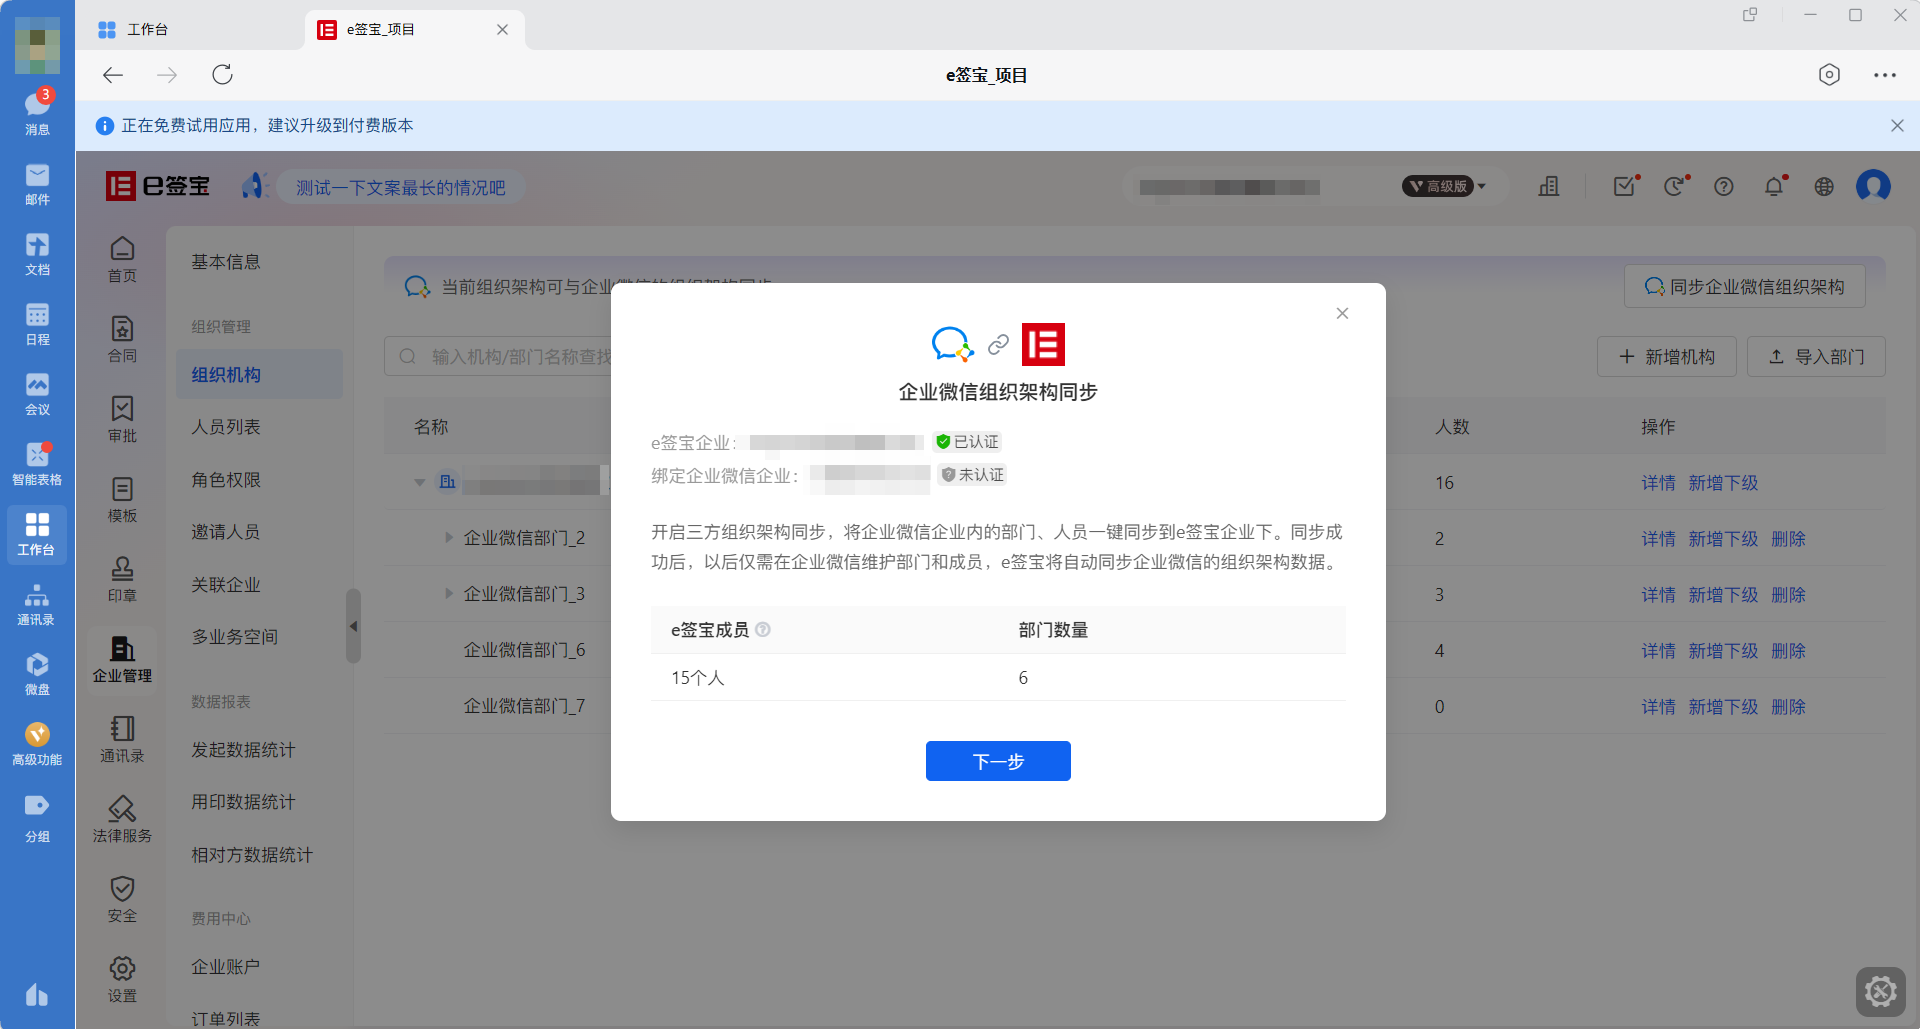Collapse the secondary menu panel handle
1920x1029 pixels.
[353, 626]
